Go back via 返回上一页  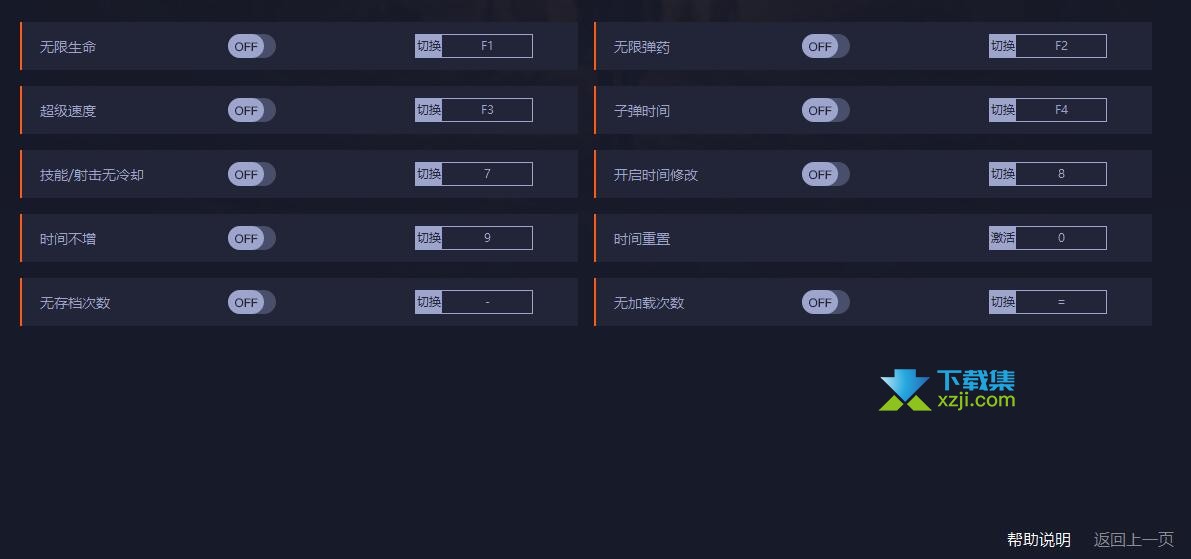[1133, 540]
